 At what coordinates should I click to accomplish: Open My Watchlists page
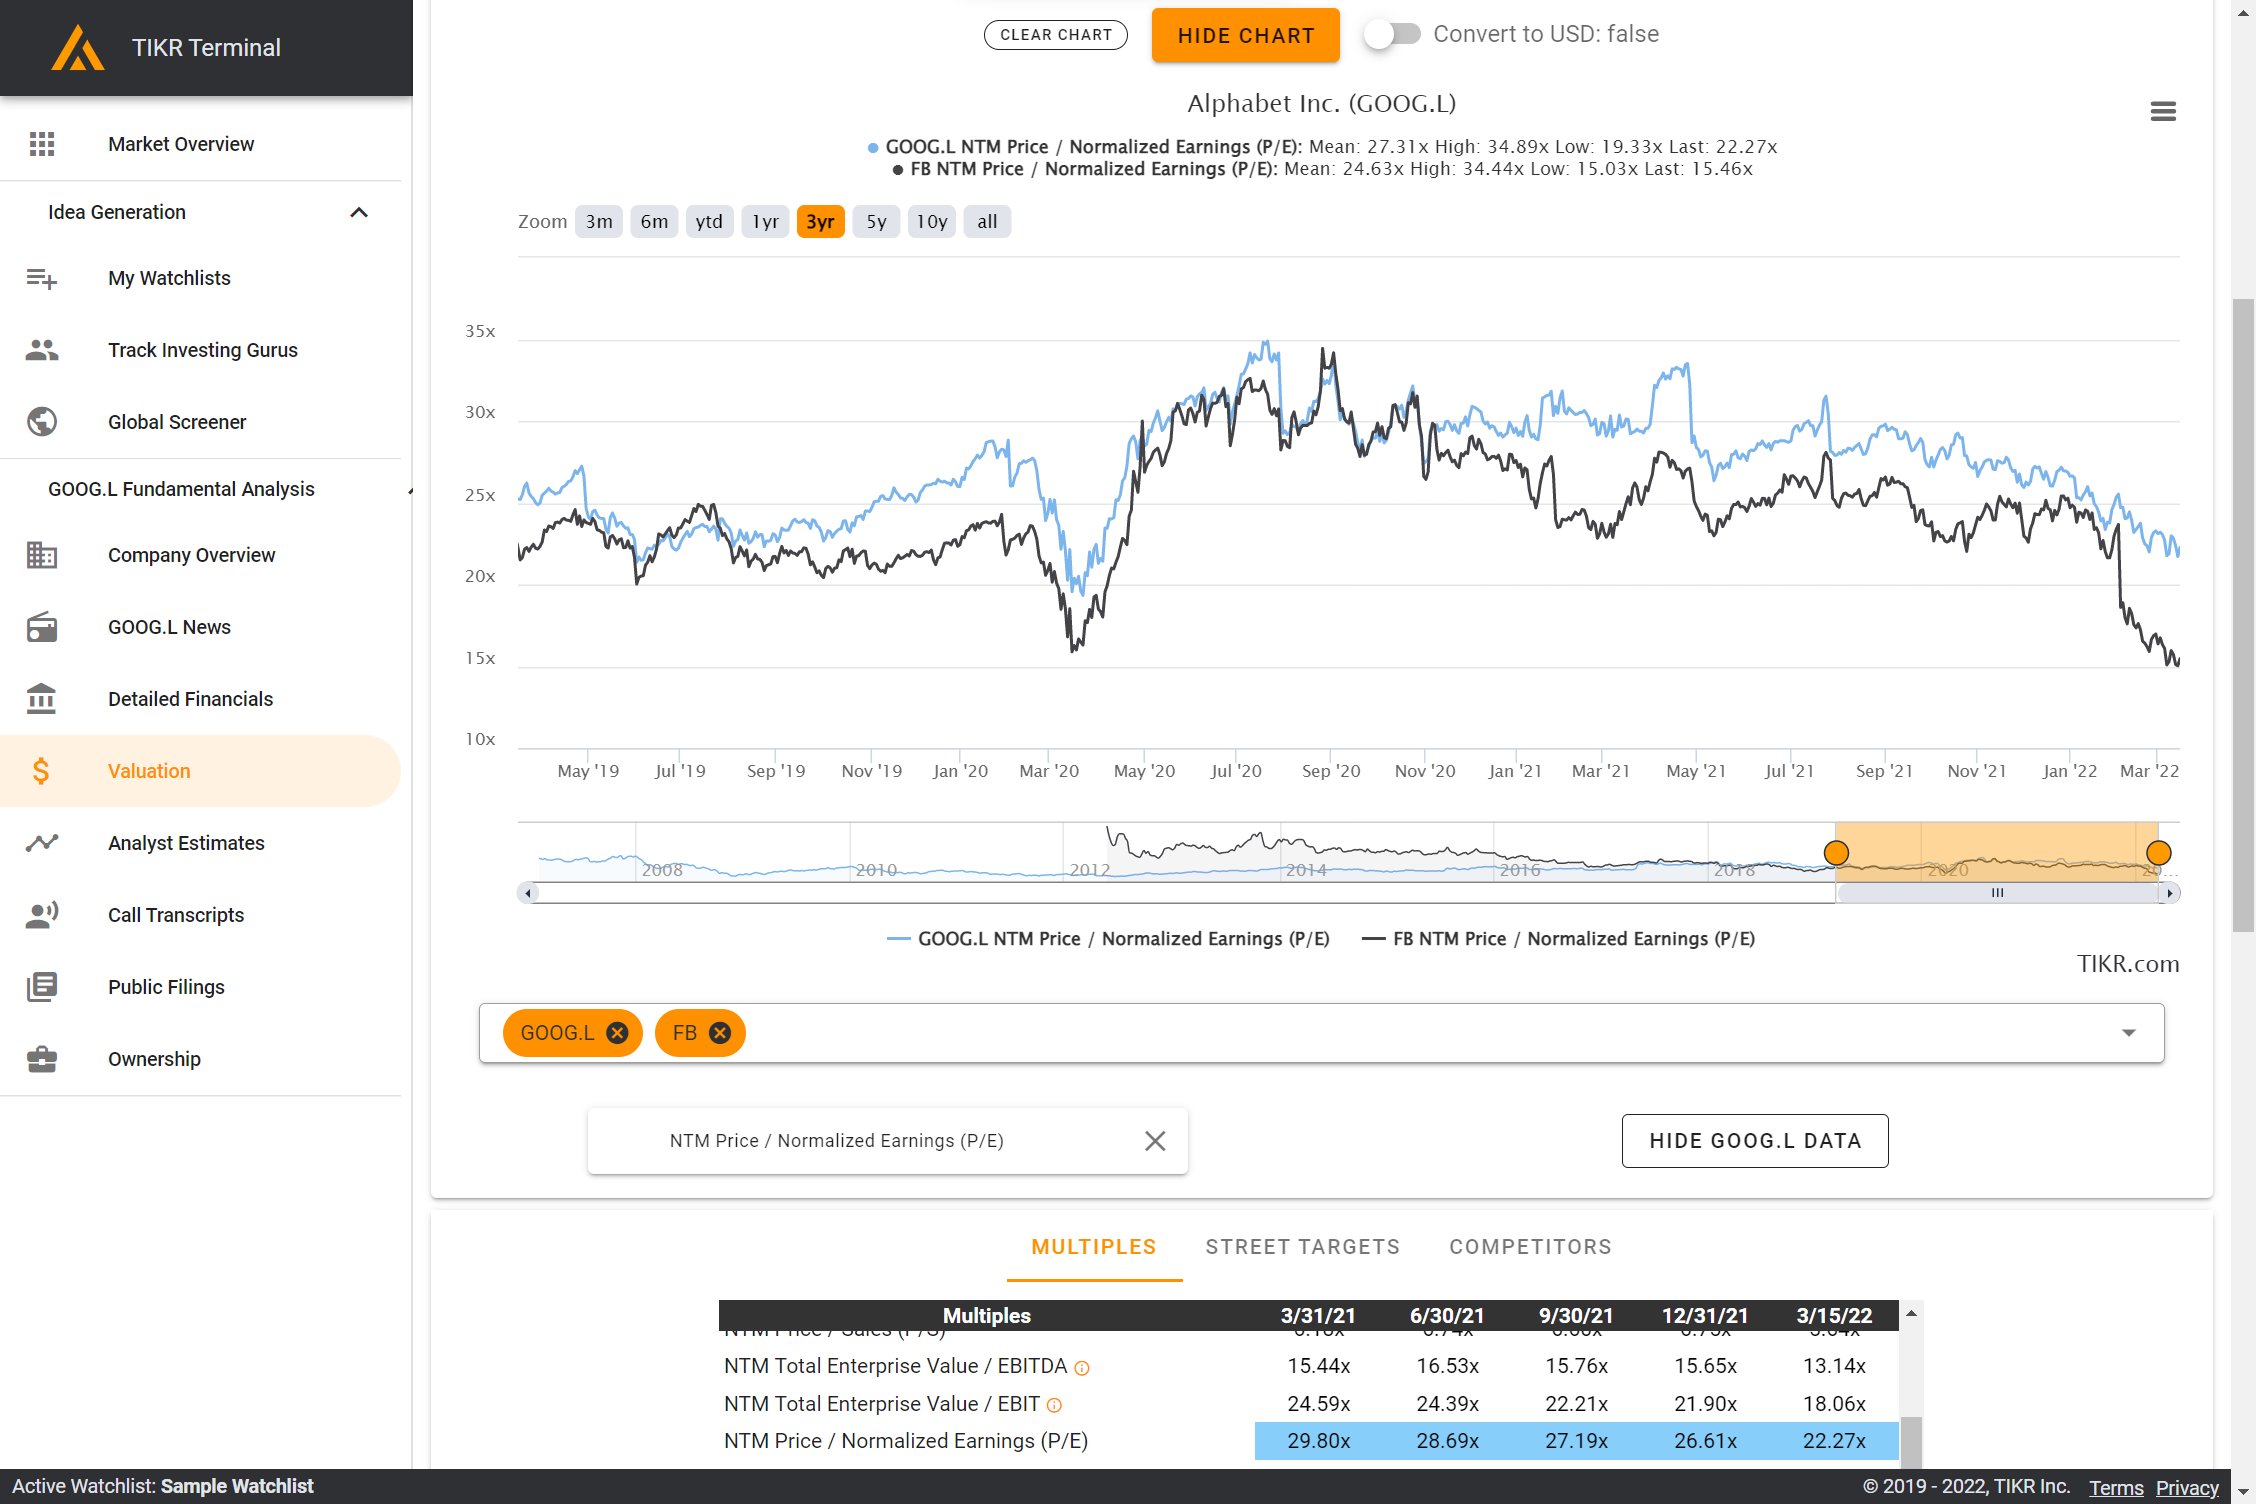(169, 278)
